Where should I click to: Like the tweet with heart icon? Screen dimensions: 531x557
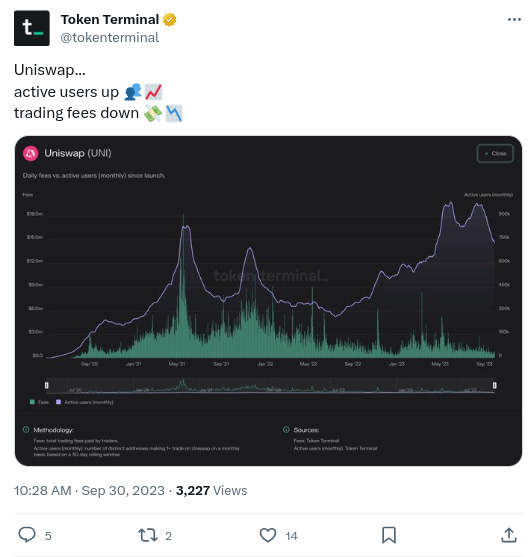point(268,535)
